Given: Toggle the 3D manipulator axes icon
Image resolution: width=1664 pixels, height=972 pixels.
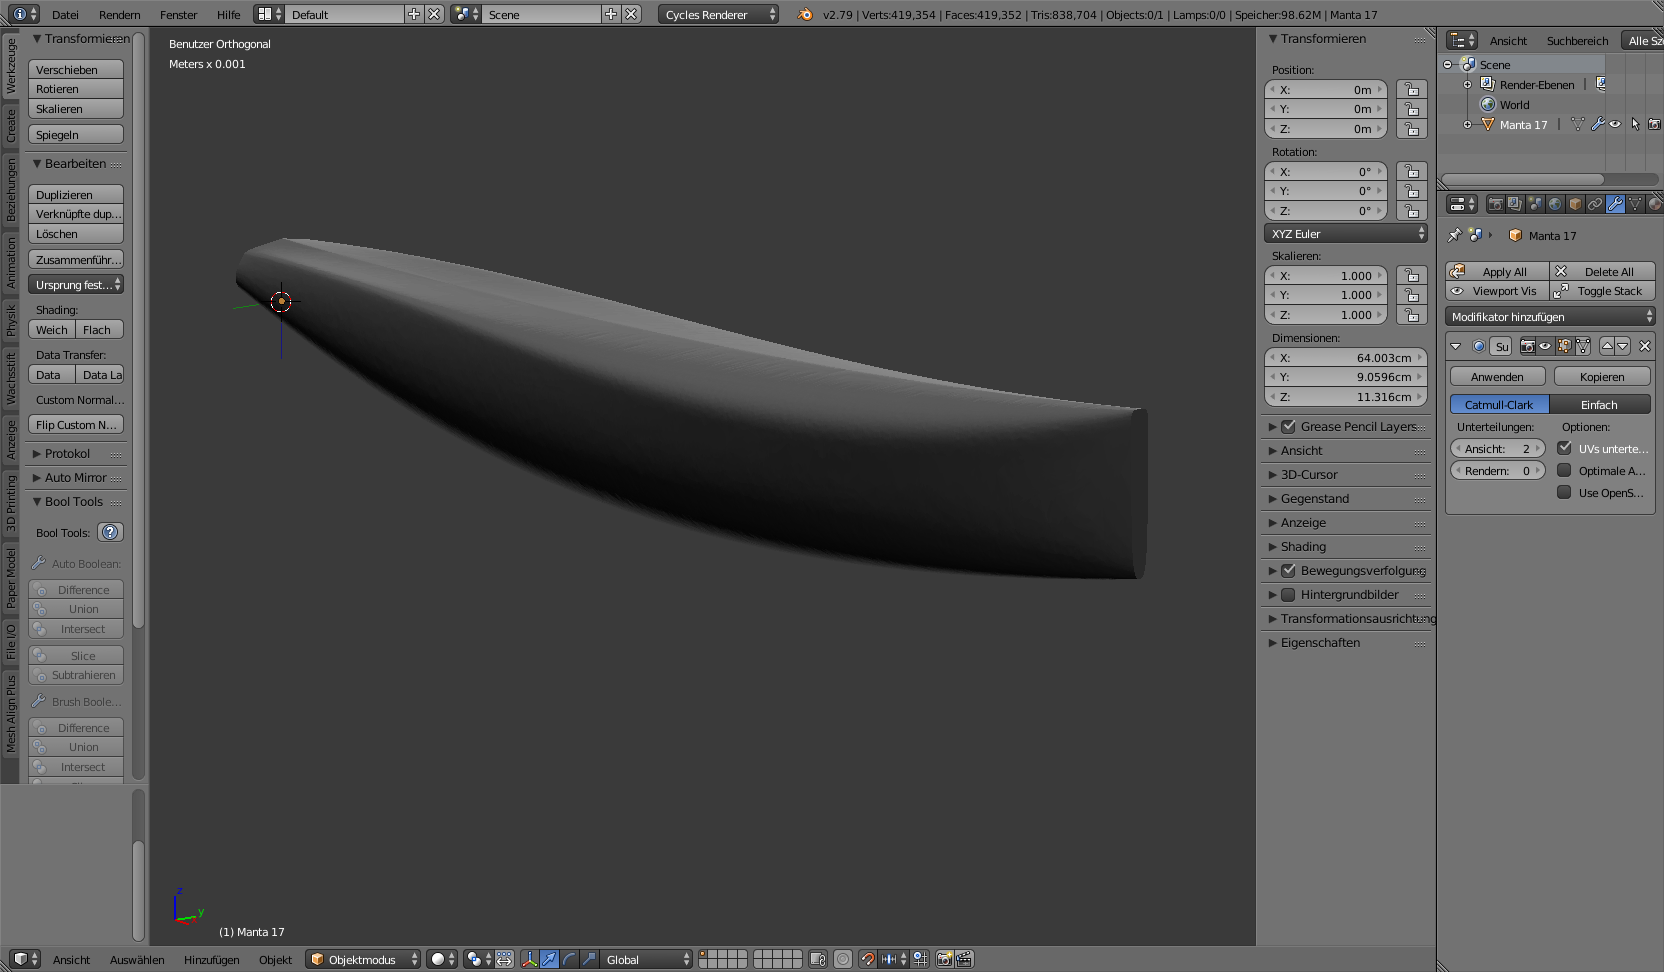Looking at the screenshot, I should point(529,959).
